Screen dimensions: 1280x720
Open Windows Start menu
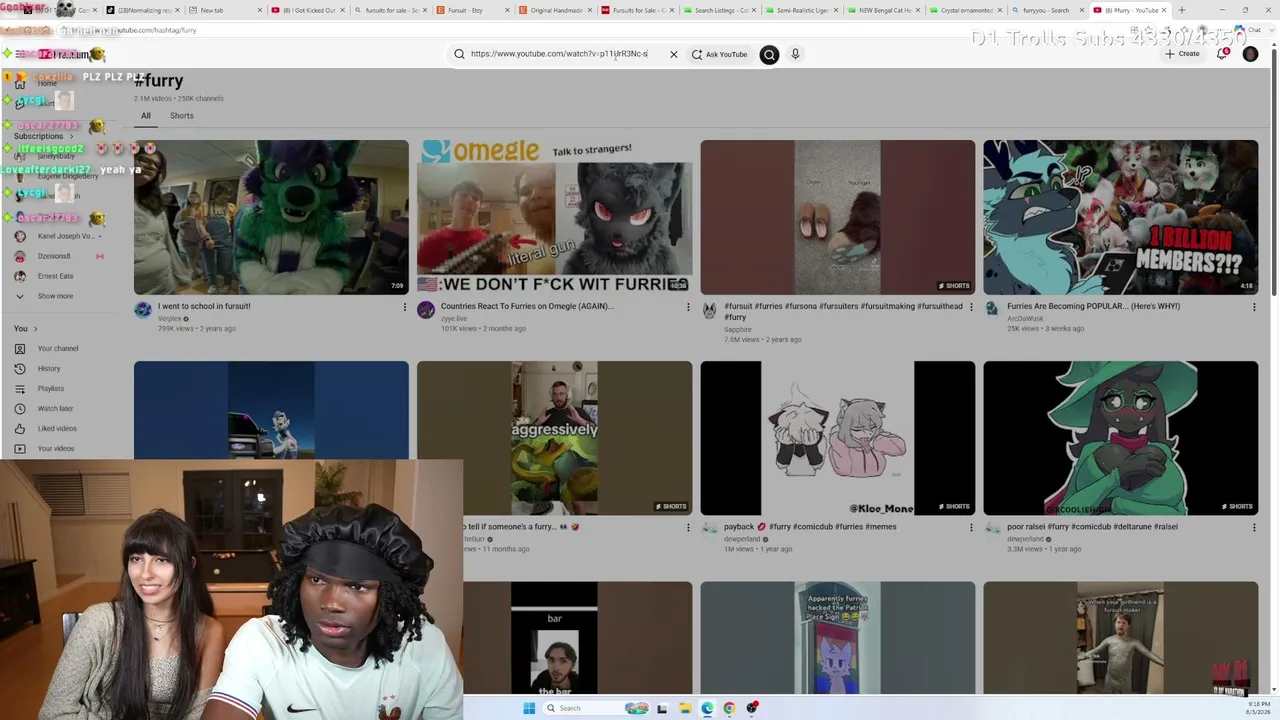click(x=529, y=708)
